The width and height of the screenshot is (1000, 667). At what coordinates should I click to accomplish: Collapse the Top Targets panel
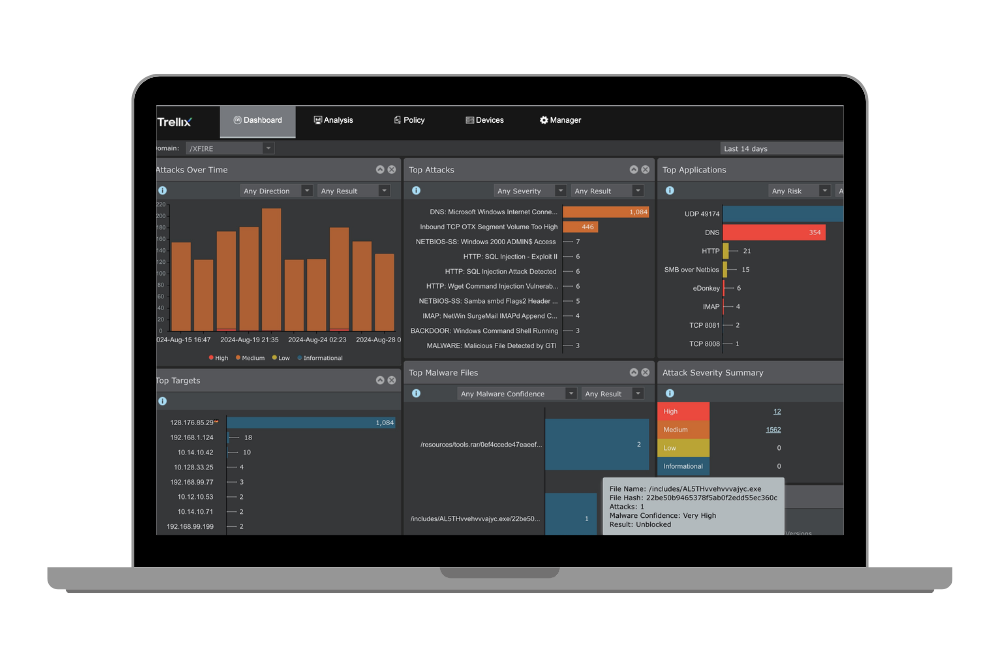pyautogui.click(x=380, y=380)
